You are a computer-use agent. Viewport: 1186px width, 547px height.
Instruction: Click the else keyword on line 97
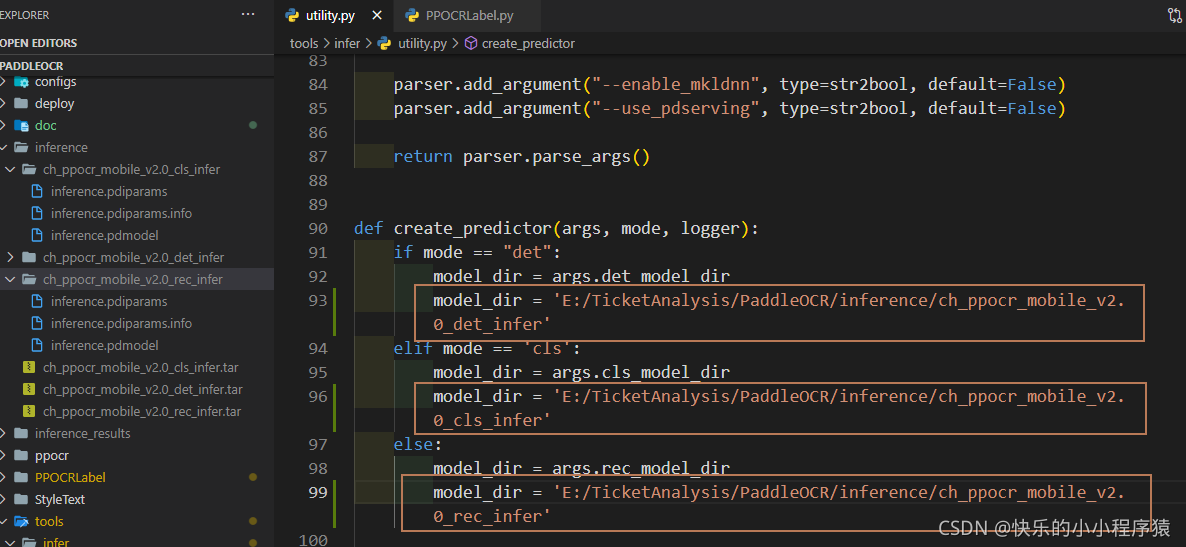coord(413,445)
